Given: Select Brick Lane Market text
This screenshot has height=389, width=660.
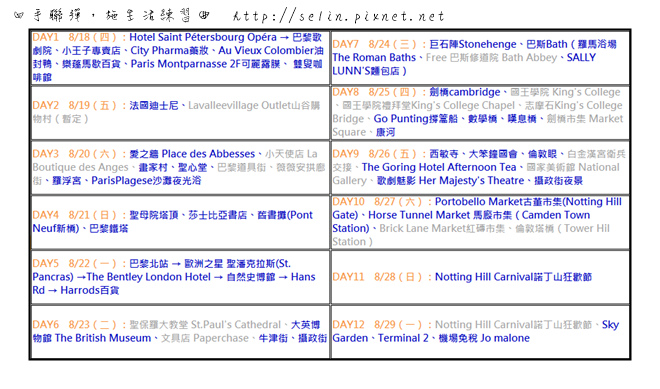Looking at the screenshot, I should pyautogui.click(x=424, y=229).
